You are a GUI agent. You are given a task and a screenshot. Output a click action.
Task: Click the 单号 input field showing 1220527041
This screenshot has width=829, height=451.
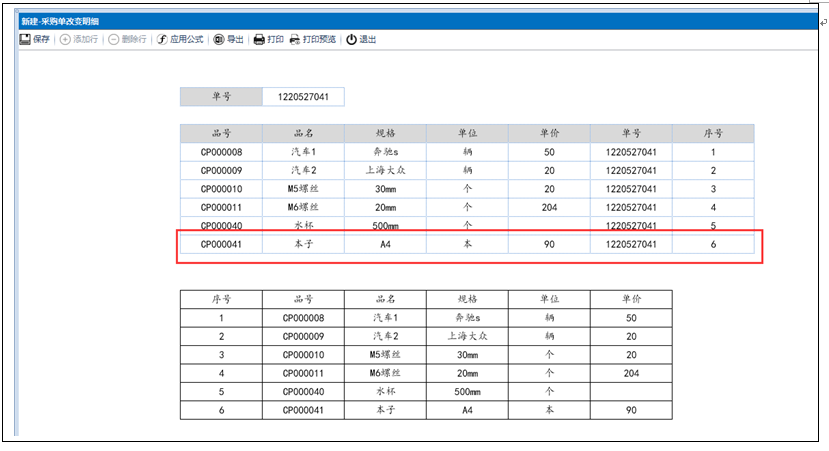click(303, 97)
